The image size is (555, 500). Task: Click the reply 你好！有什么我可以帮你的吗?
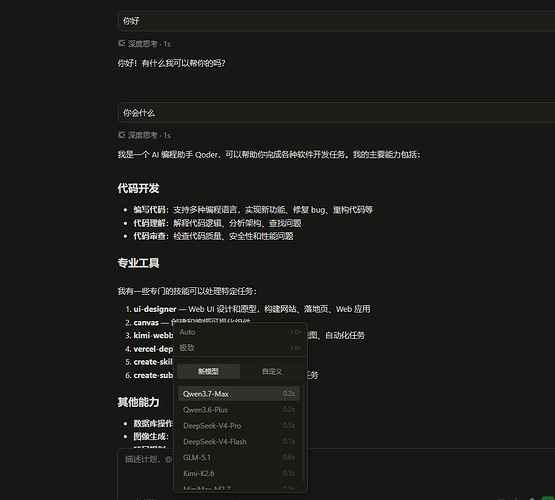(x=171, y=63)
